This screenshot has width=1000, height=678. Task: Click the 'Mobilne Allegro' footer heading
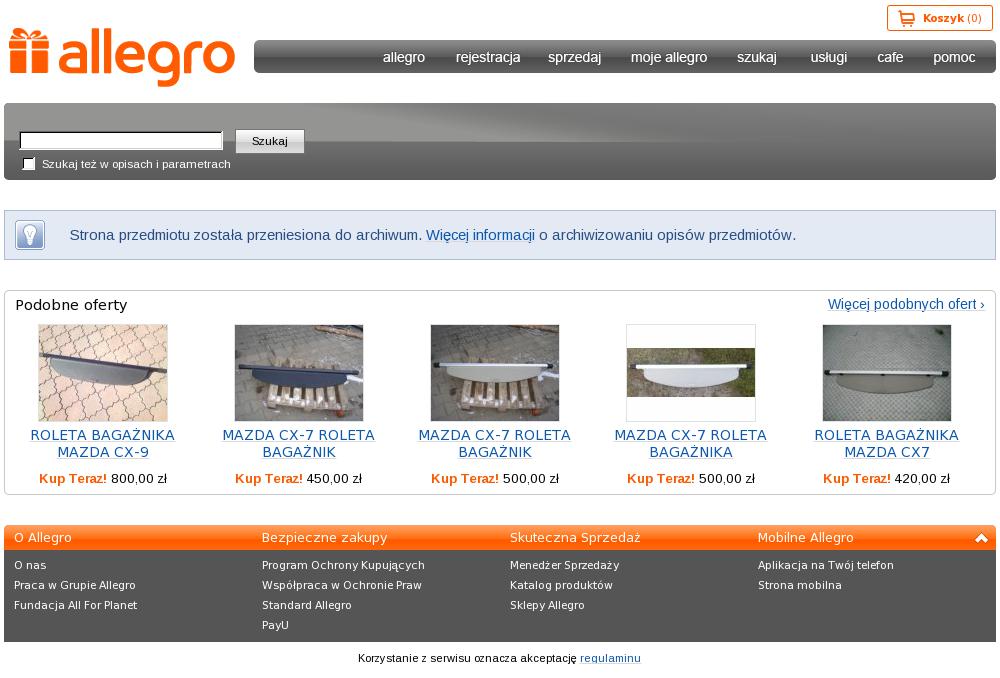pos(805,538)
